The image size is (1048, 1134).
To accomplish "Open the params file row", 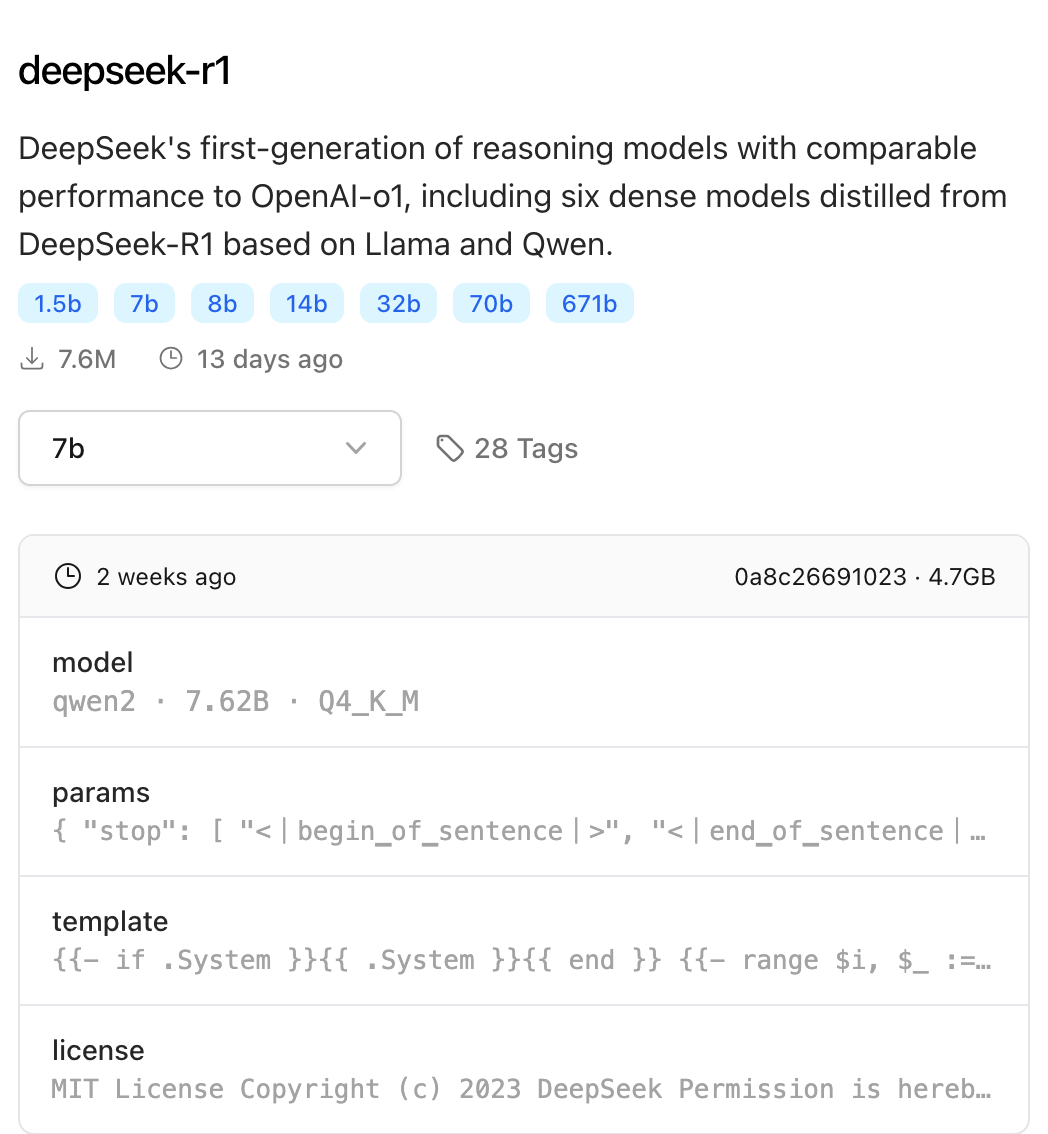I will click(524, 811).
